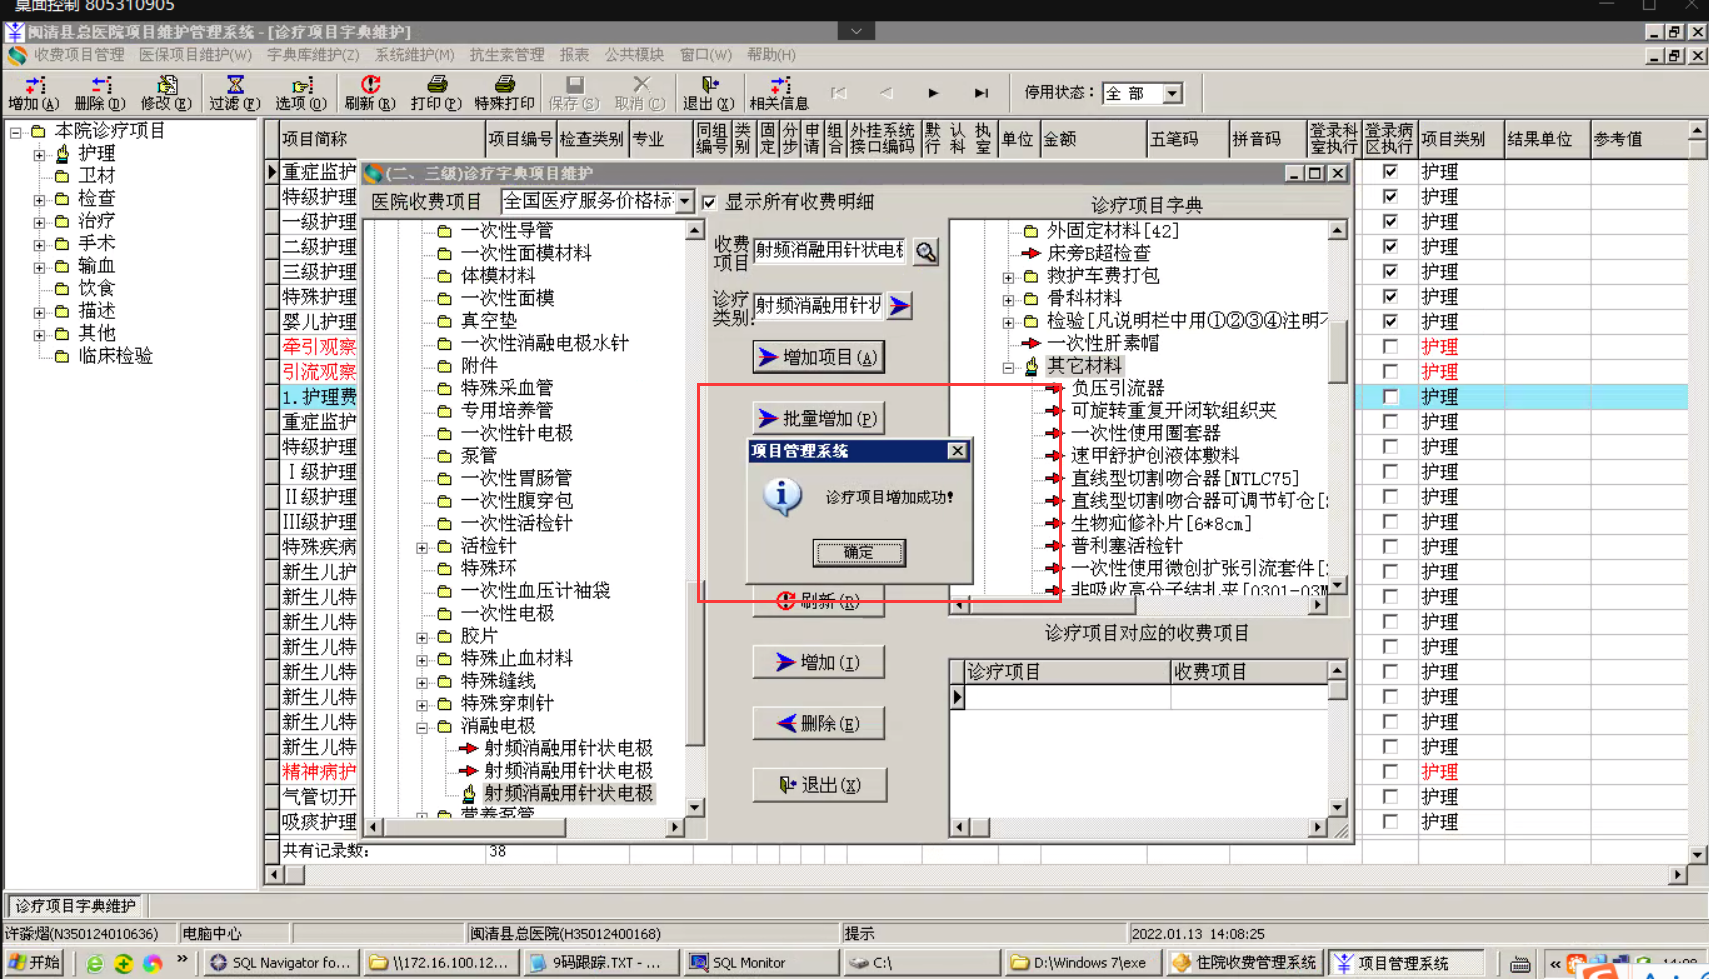Expand the 护理 node in left tree
The image size is (1709, 979).
coord(39,154)
